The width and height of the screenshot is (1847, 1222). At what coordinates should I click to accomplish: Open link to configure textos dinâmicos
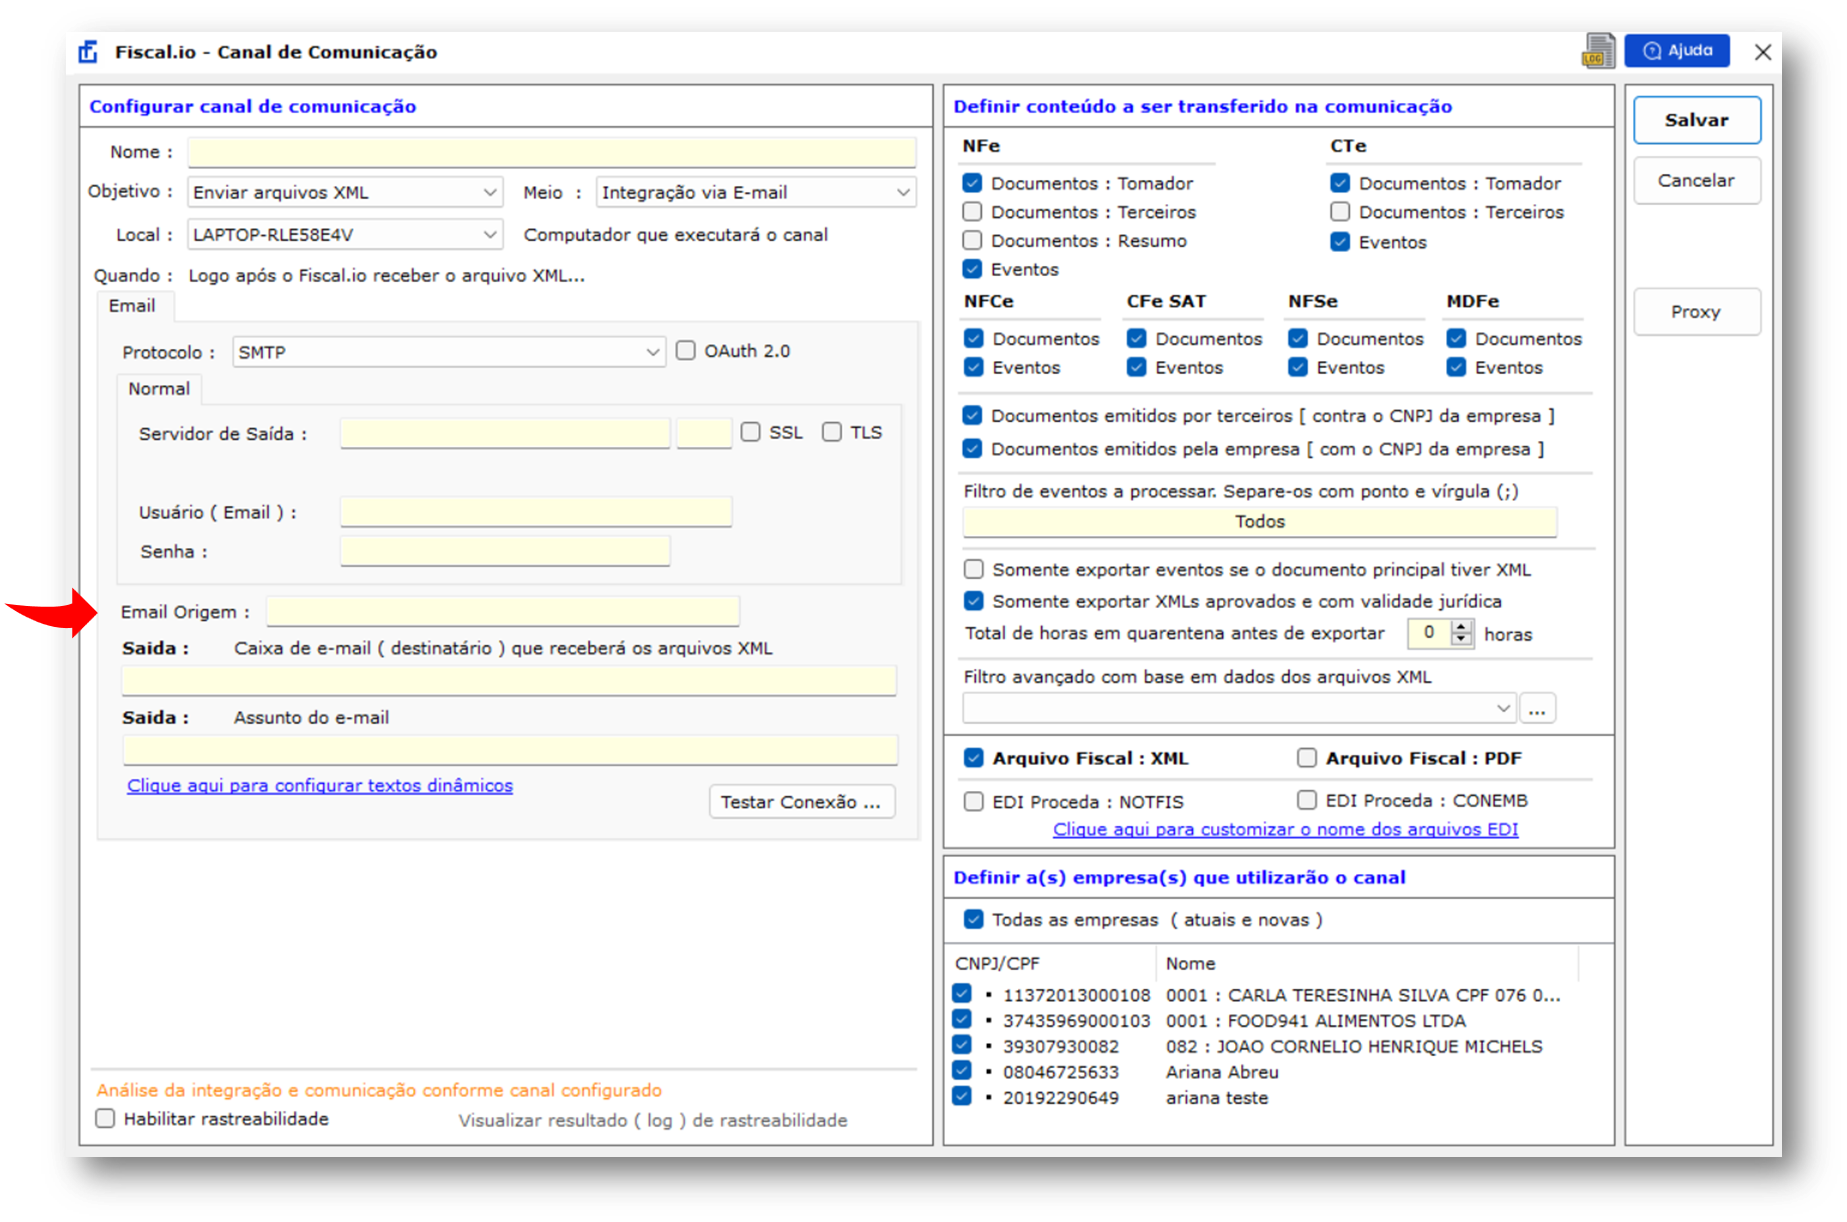click(320, 786)
